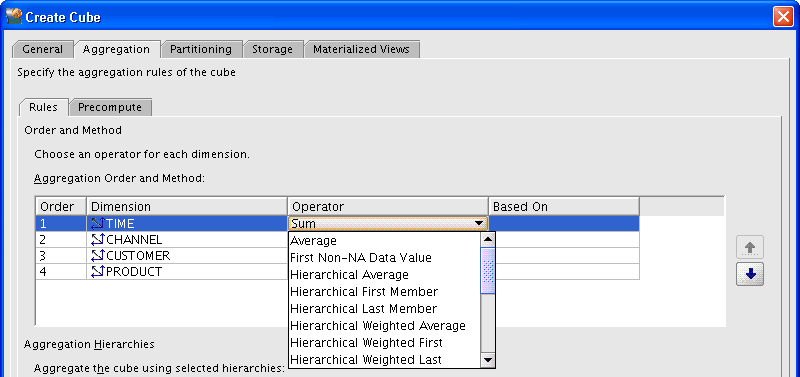This screenshot has width=800, height=377.
Task: Open the Storage tab
Action: [272, 49]
